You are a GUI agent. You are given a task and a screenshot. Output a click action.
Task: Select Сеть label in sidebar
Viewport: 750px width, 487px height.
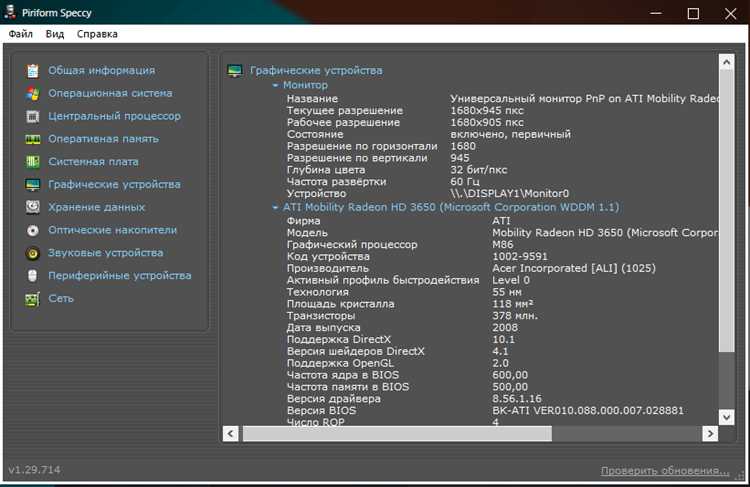click(x=61, y=298)
